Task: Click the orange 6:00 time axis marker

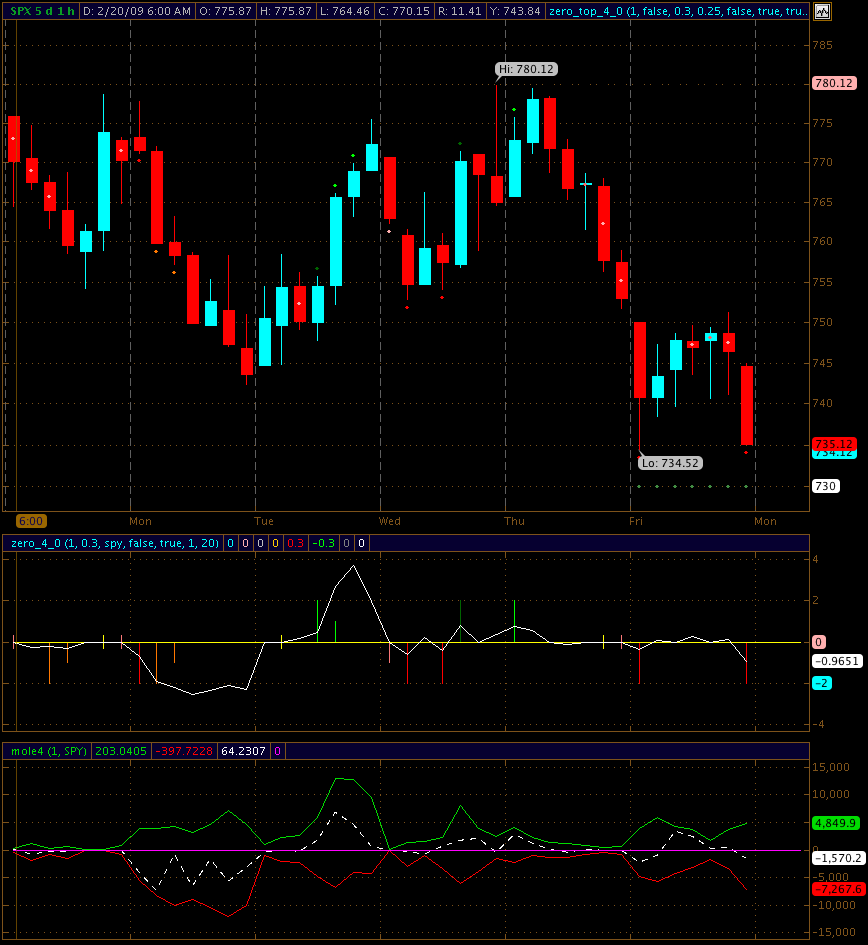Action: pyautogui.click(x=30, y=521)
